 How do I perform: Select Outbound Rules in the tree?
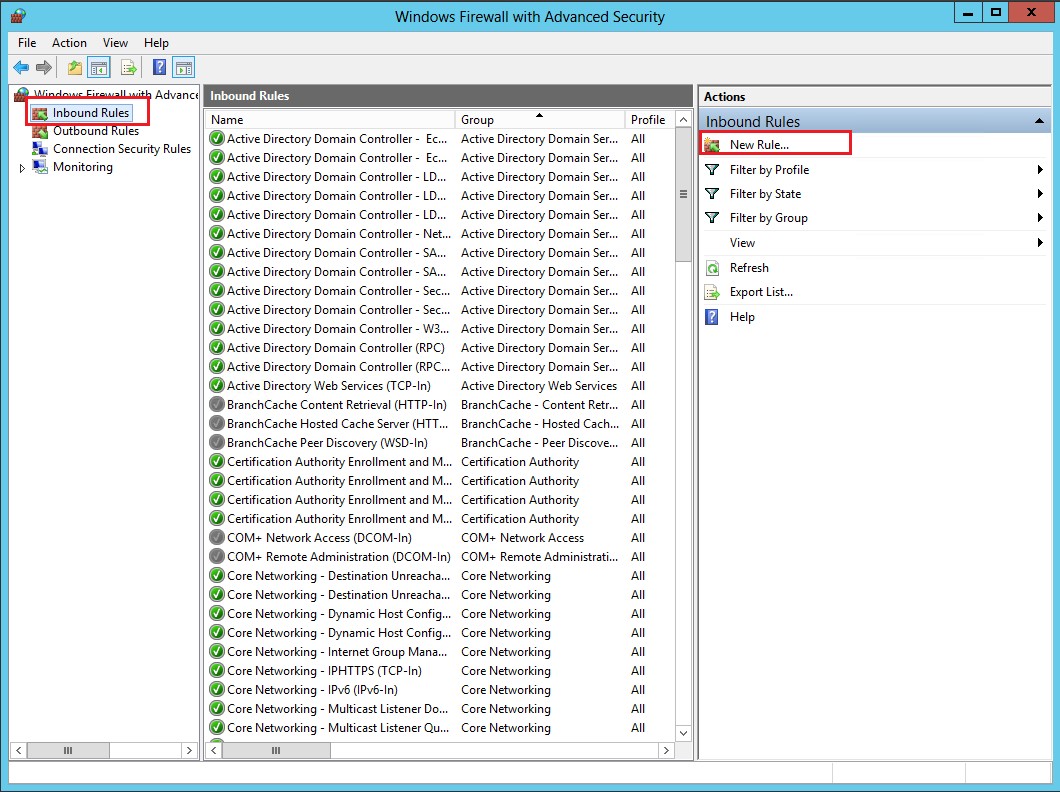[96, 131]
